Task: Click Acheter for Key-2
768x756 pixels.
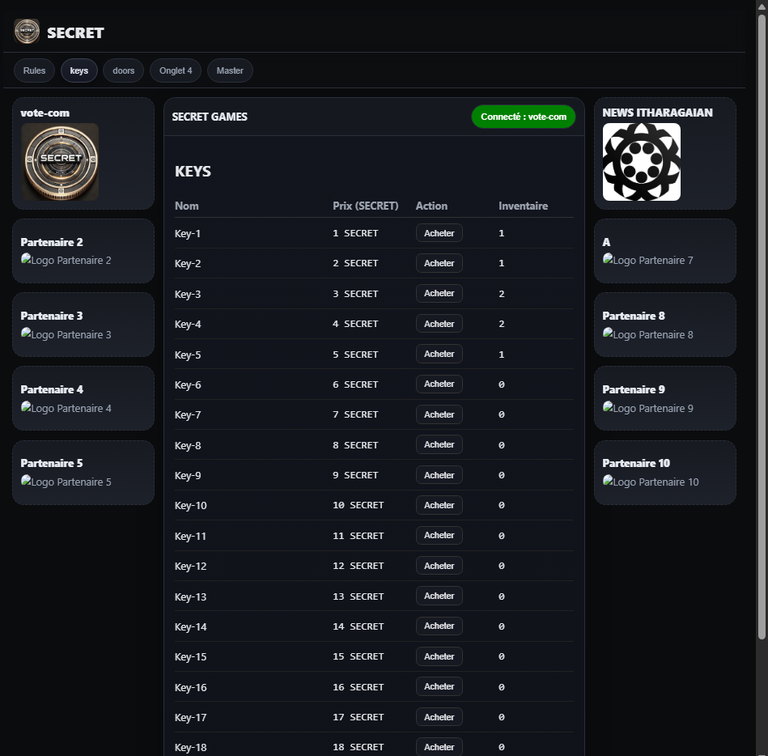Action: pyautogui.click(x=439, y=263)
